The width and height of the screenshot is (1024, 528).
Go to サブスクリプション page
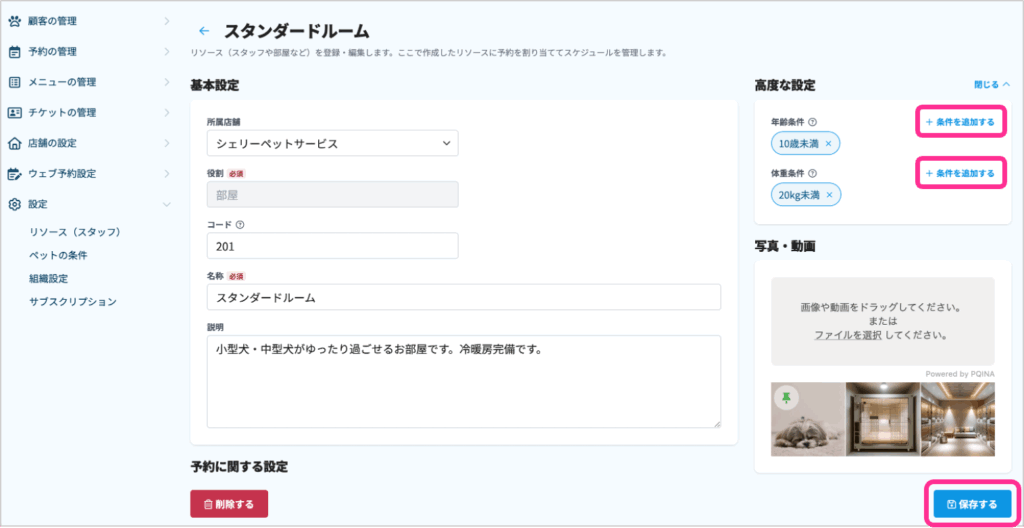(x=72, y=302)
